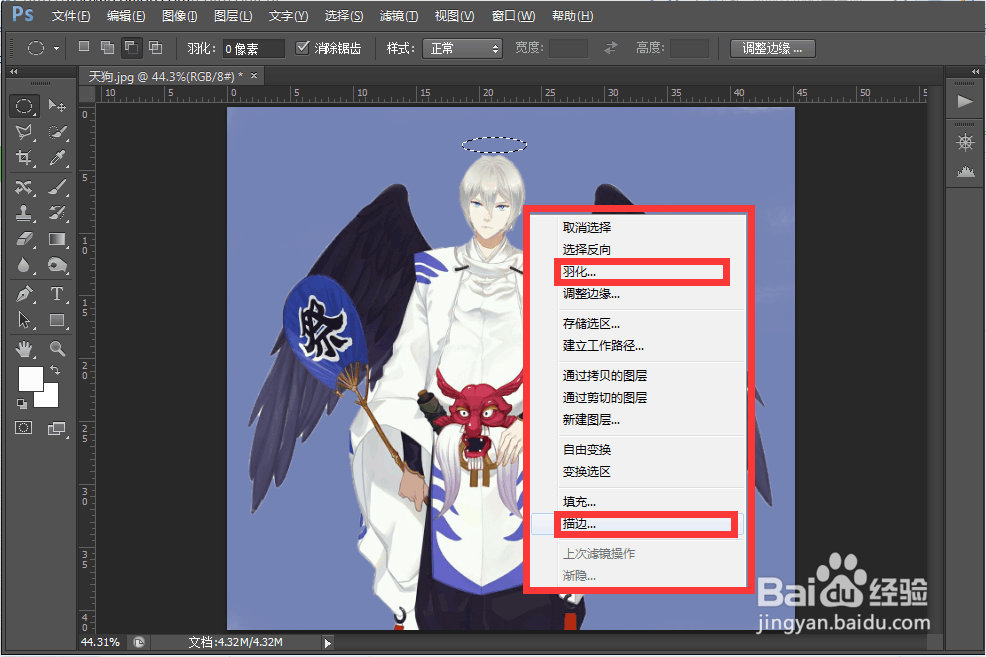
Task: Open the 帮助 menu
Action: click(572, 16)
